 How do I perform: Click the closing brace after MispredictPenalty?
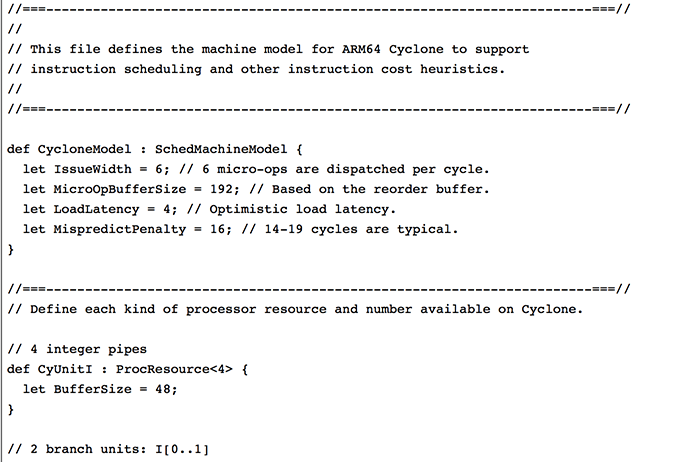(x=11, y=250)
